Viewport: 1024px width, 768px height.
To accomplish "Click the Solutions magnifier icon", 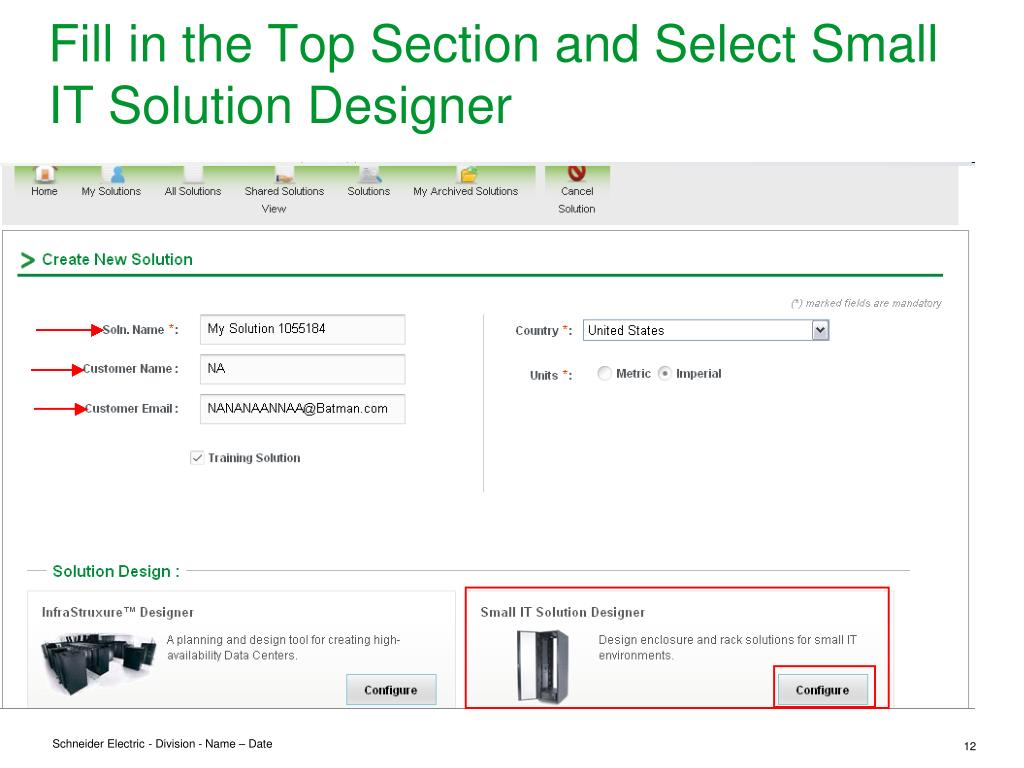I will coord(370,174).
